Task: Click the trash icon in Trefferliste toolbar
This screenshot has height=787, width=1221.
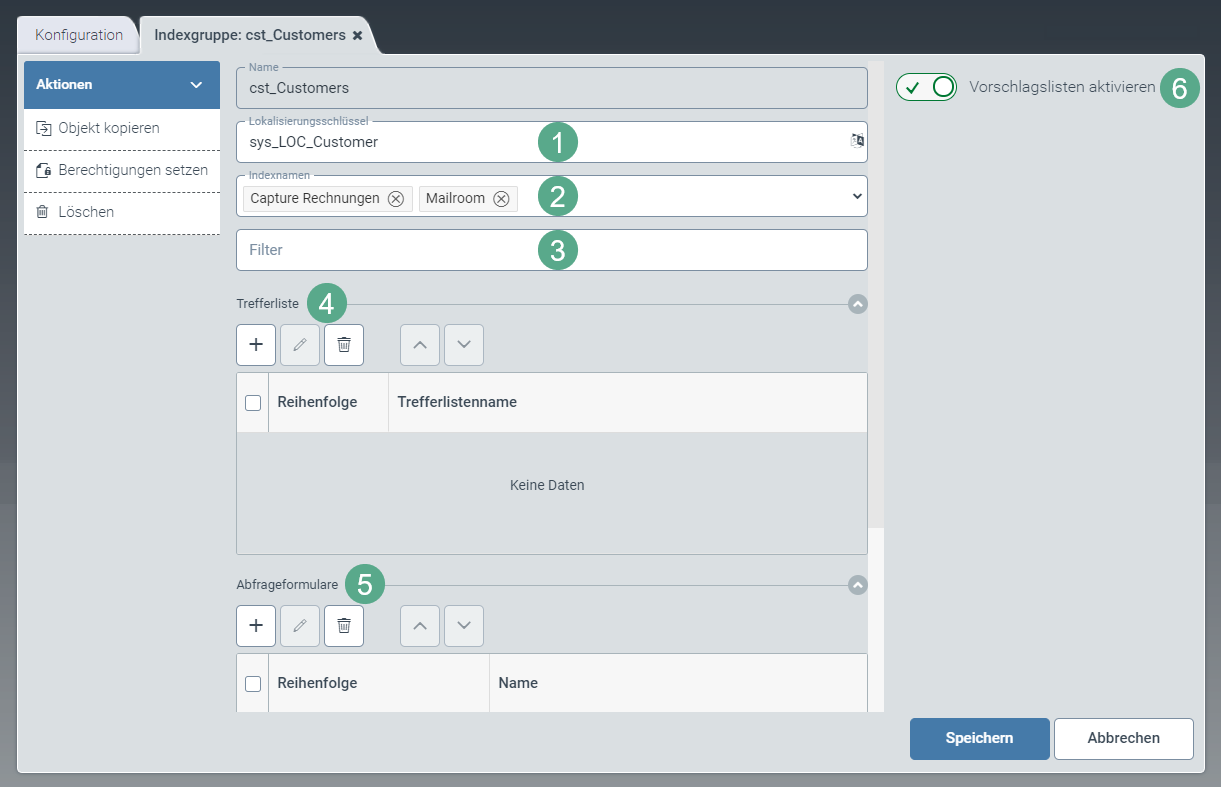Action: (x=344, y=345)
